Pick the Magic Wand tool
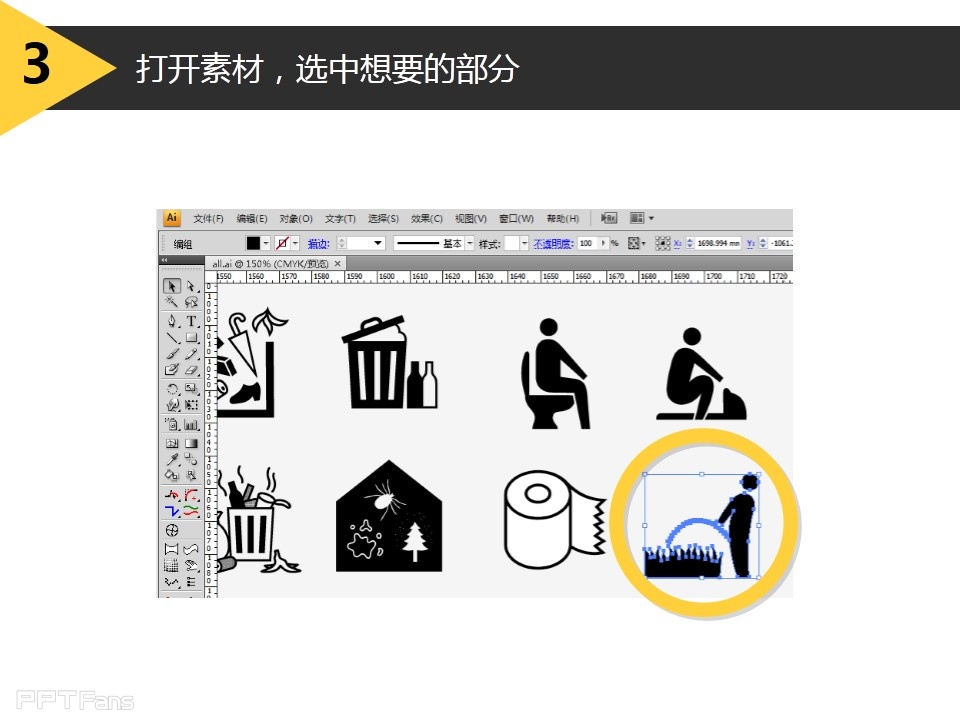Screen dimensions: 960x720 174,303
